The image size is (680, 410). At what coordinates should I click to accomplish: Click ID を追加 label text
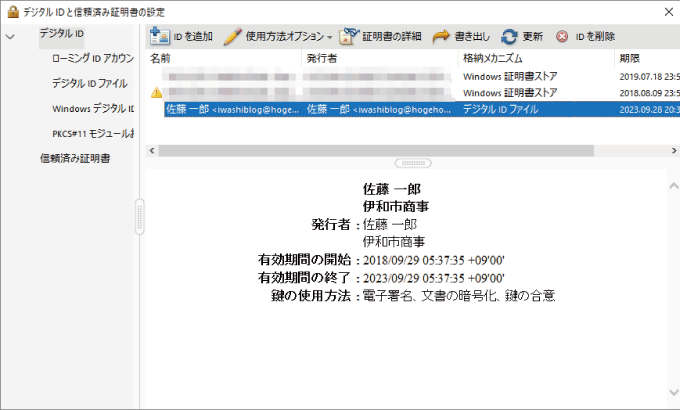coord(193,36)
